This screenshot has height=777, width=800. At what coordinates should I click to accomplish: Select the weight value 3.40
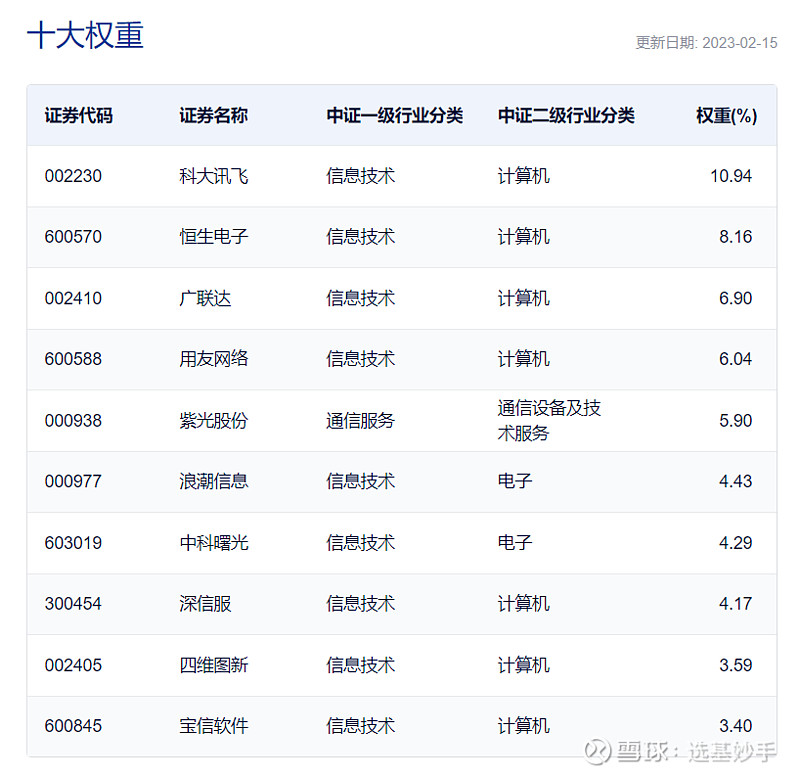(736, 726)
